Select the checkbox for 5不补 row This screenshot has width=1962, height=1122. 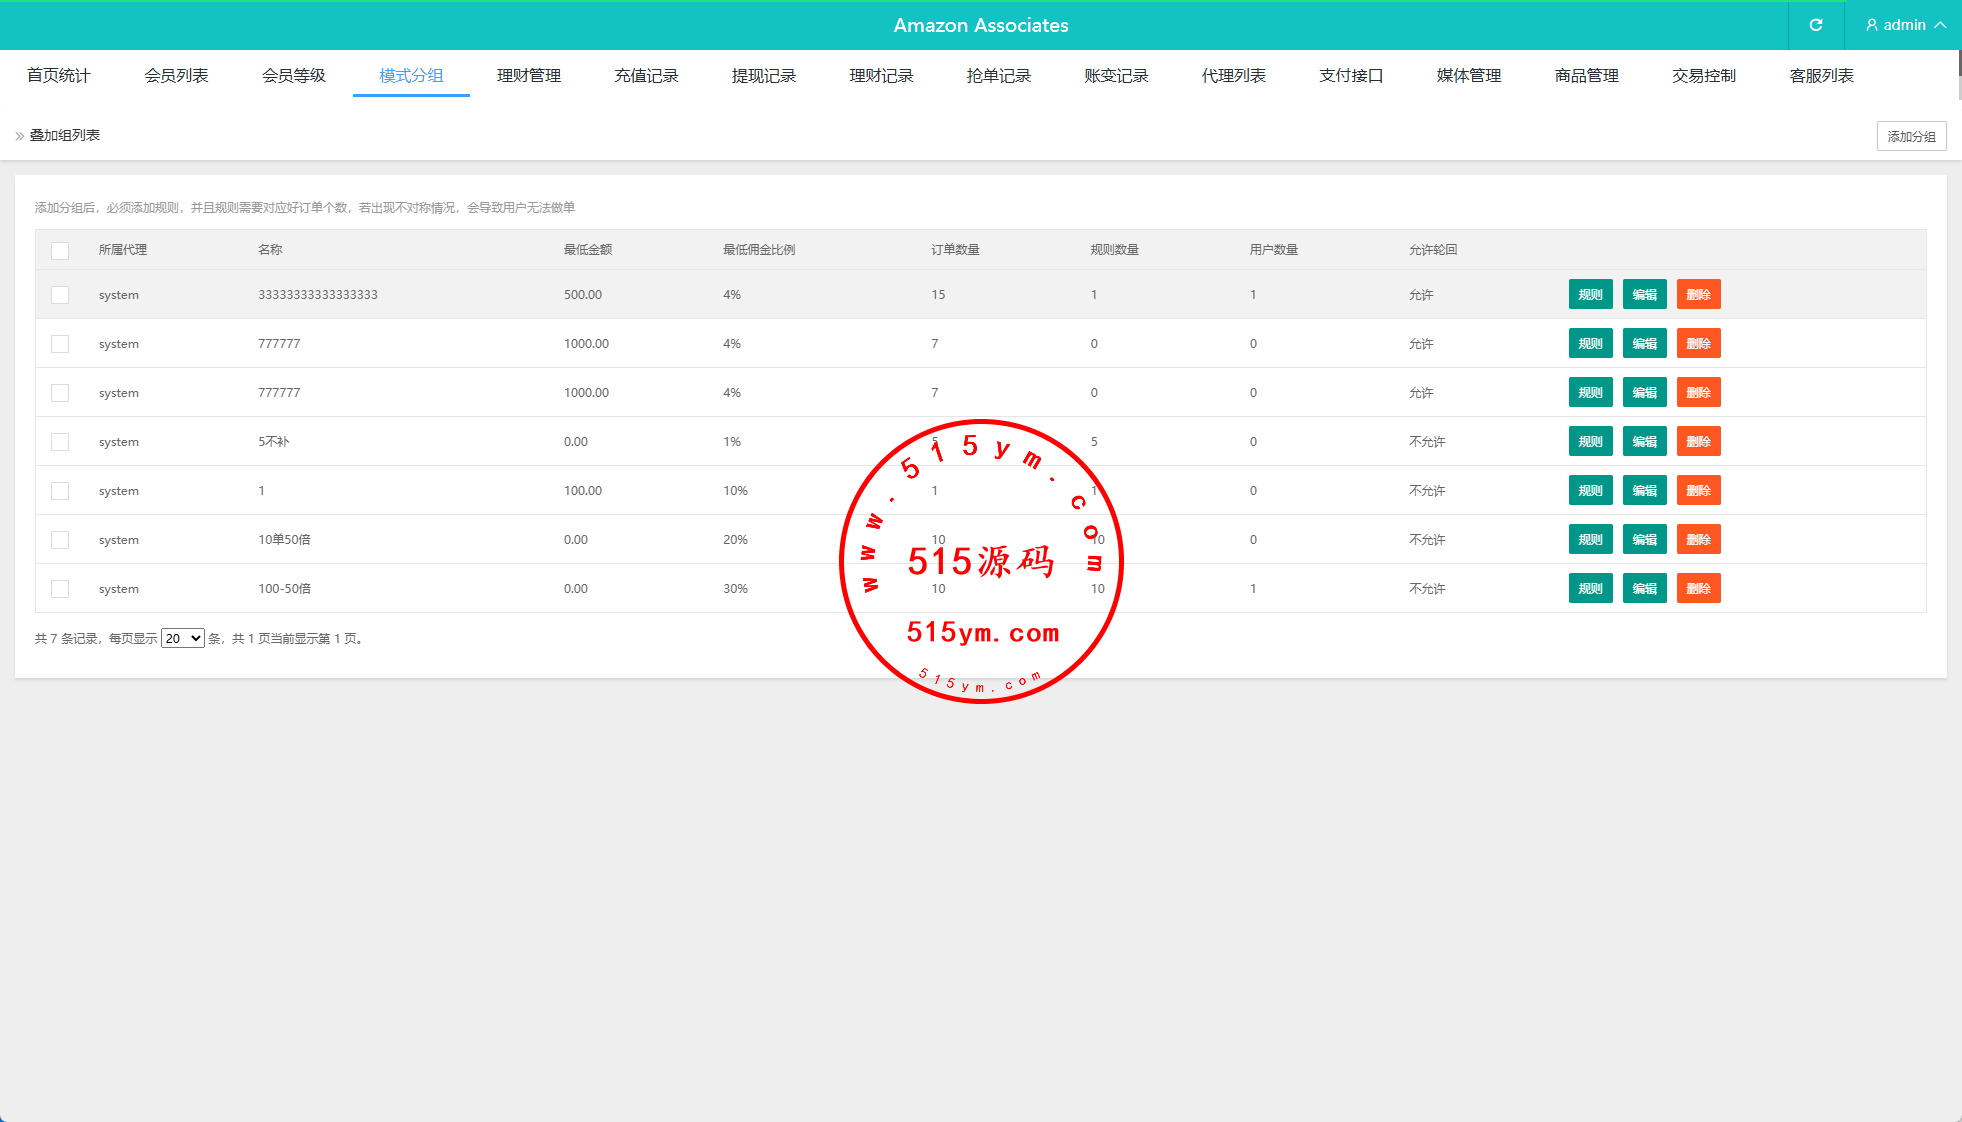(60, 442)
